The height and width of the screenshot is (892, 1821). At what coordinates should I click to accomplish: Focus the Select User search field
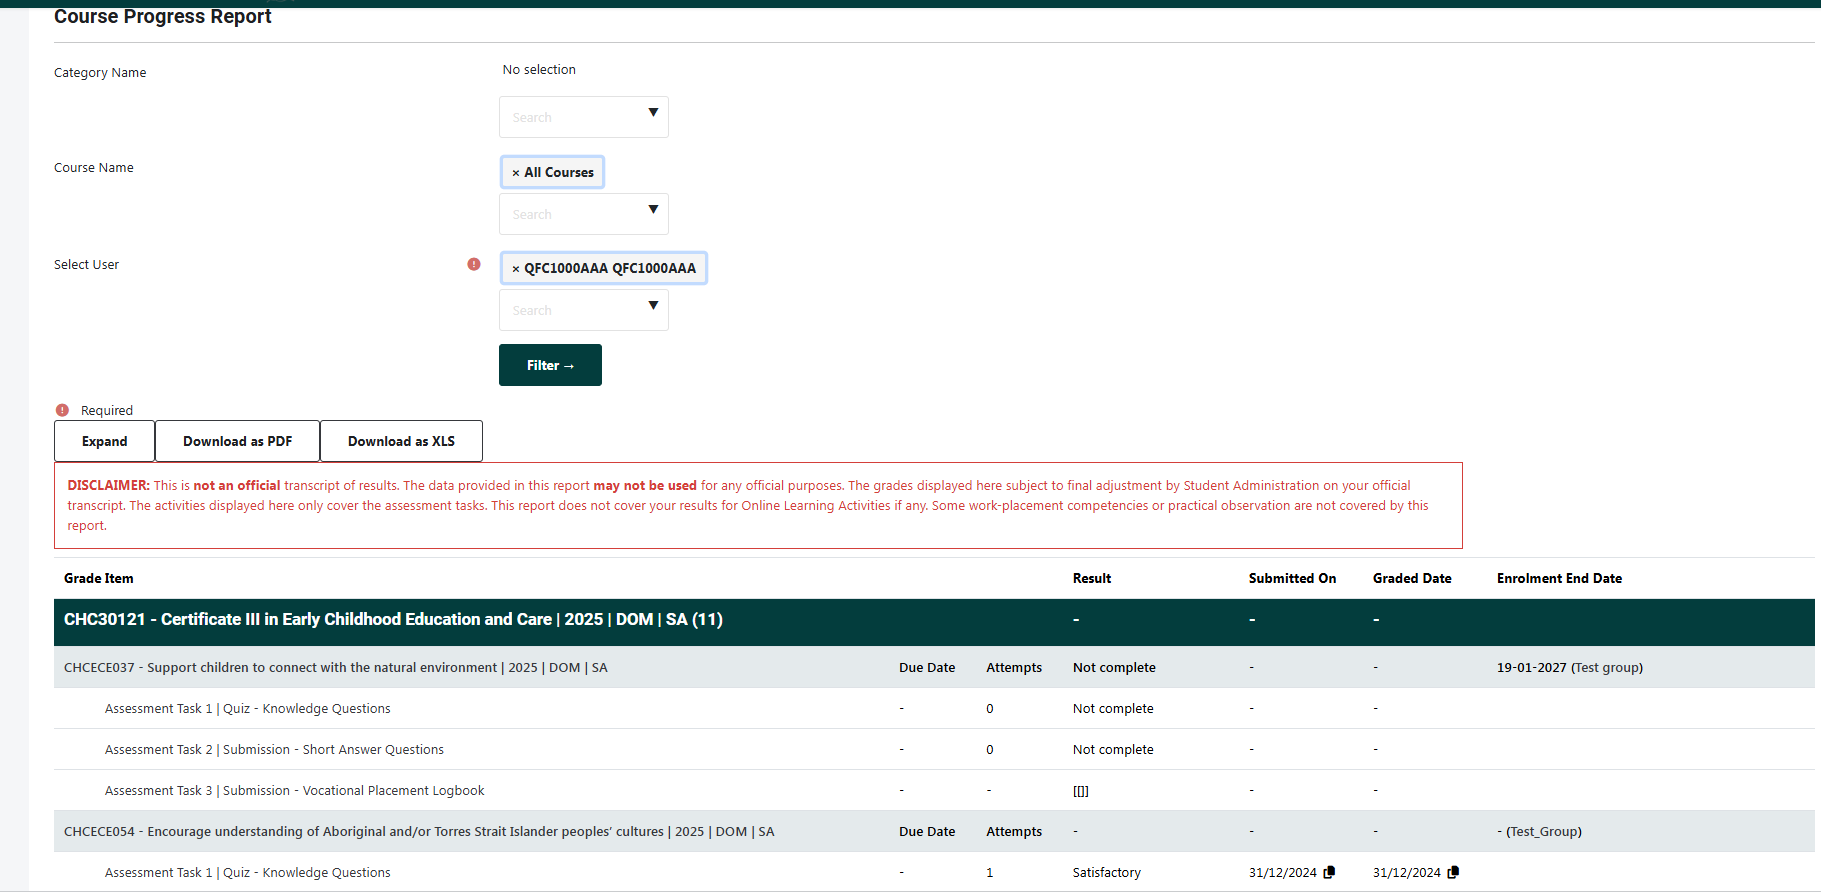tap(570, 311)
